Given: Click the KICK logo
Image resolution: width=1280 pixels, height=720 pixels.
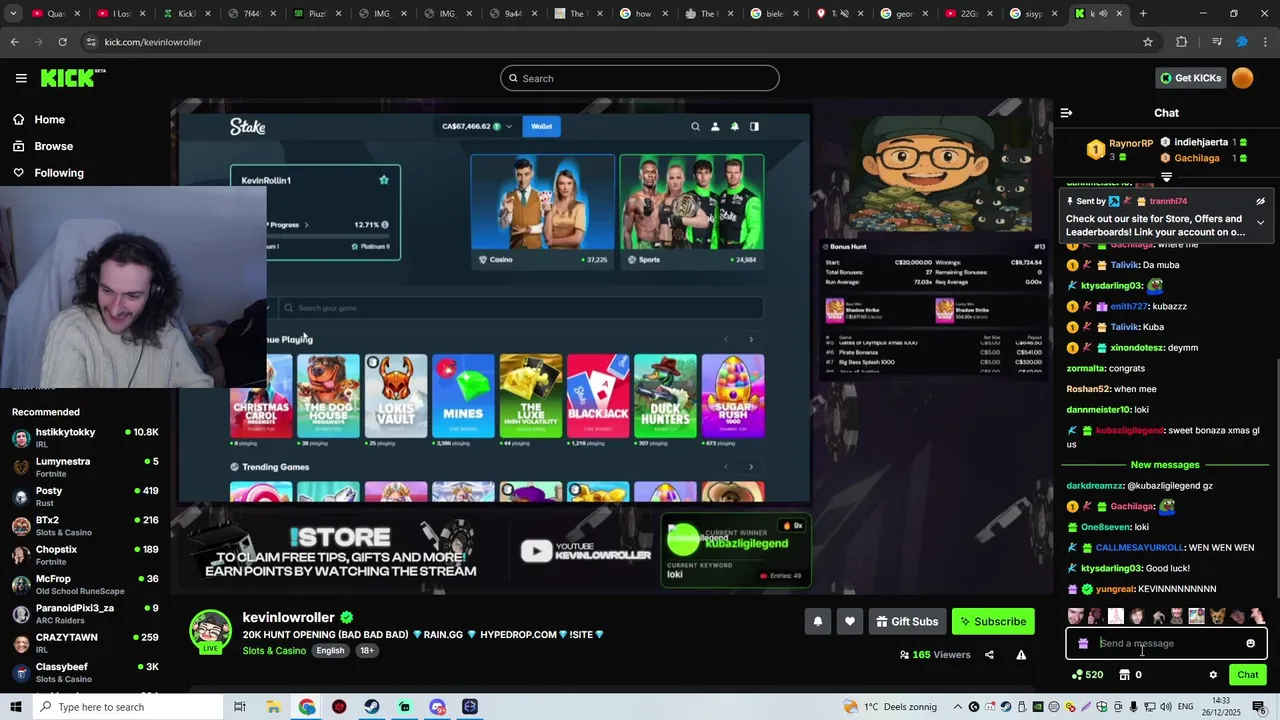Looking at the screenshot, I should [x=73, y=78].
